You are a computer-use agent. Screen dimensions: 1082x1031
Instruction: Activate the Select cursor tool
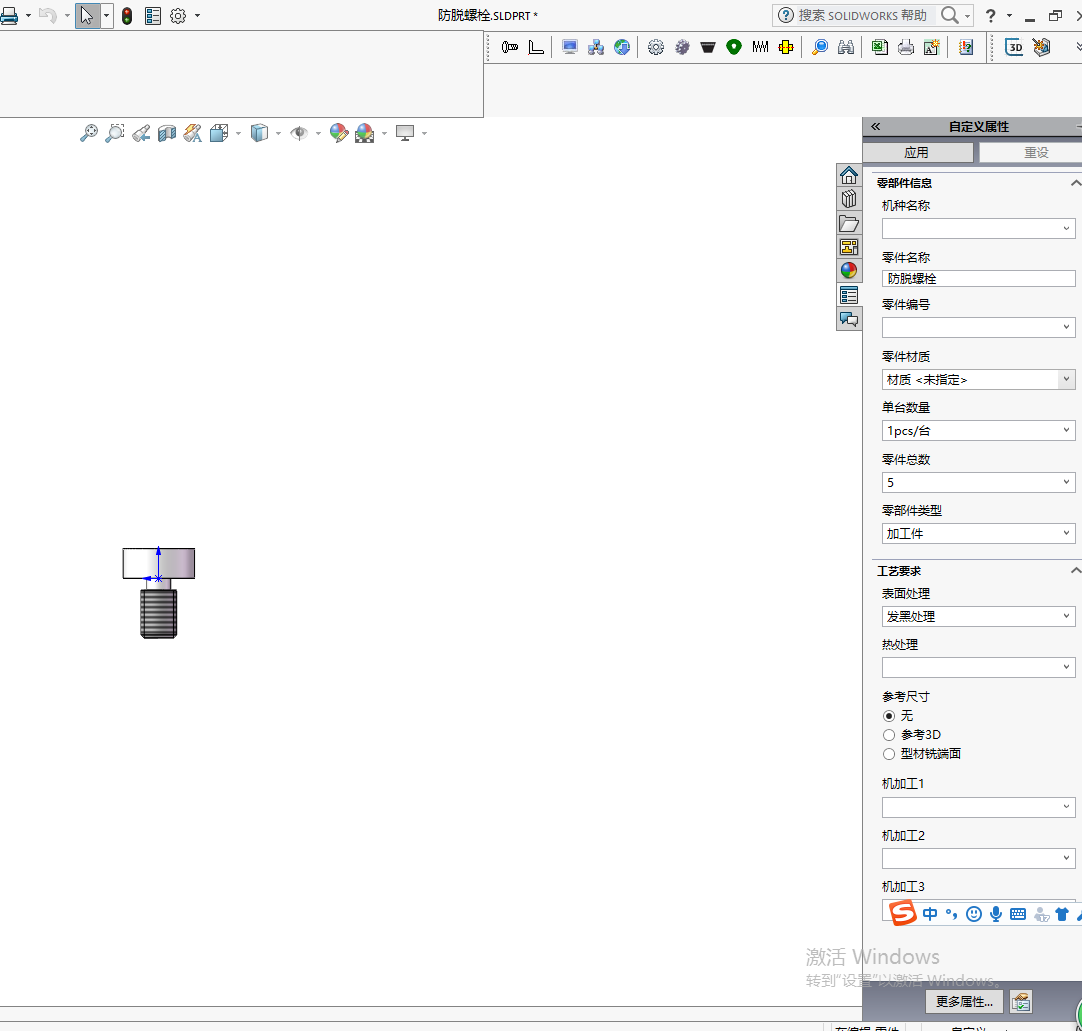point(87,15)
